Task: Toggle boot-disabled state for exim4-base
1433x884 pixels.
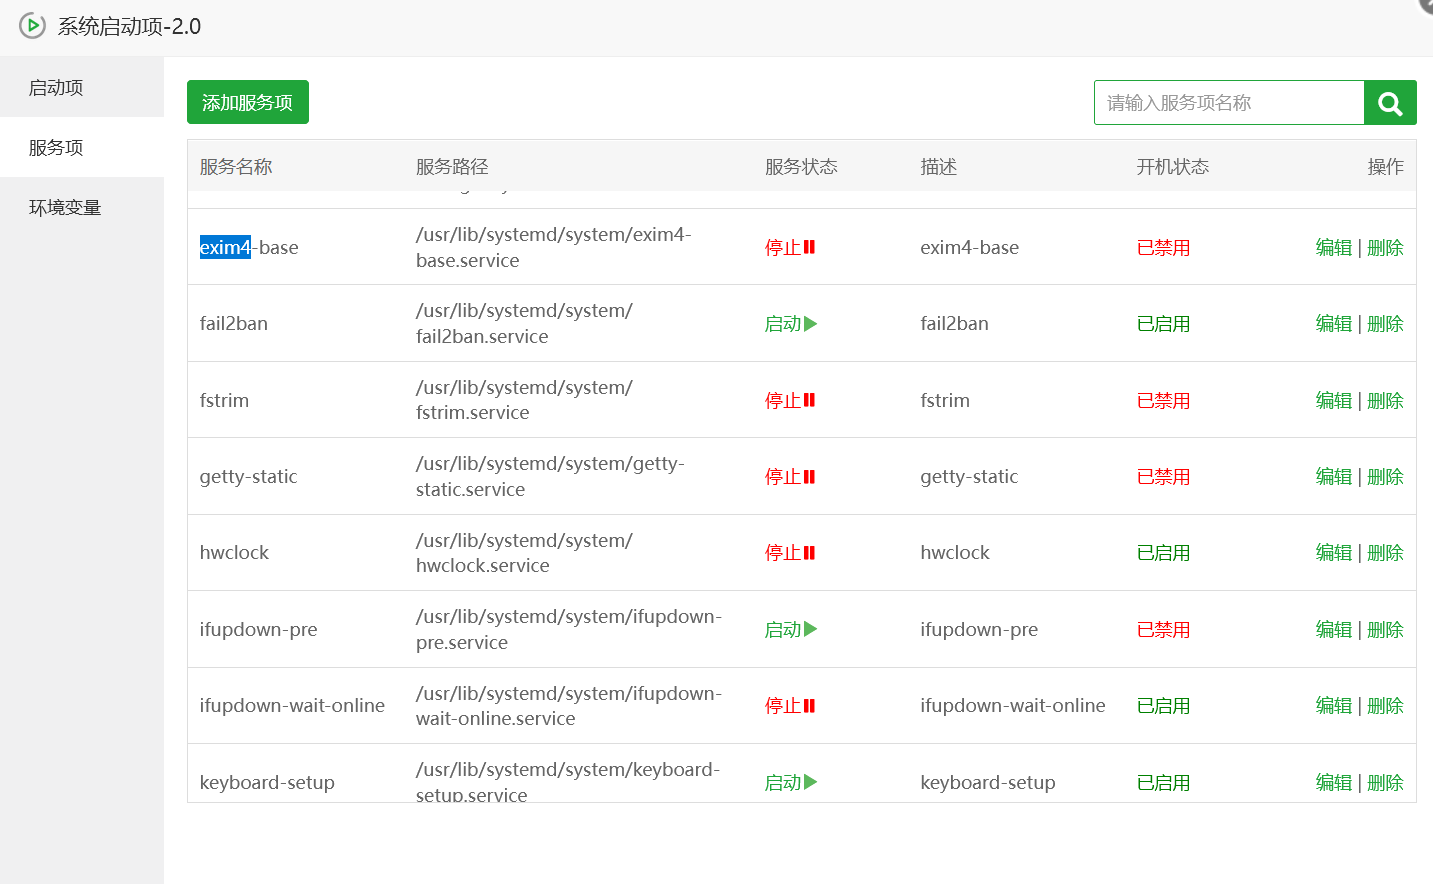Action: 1163,247
